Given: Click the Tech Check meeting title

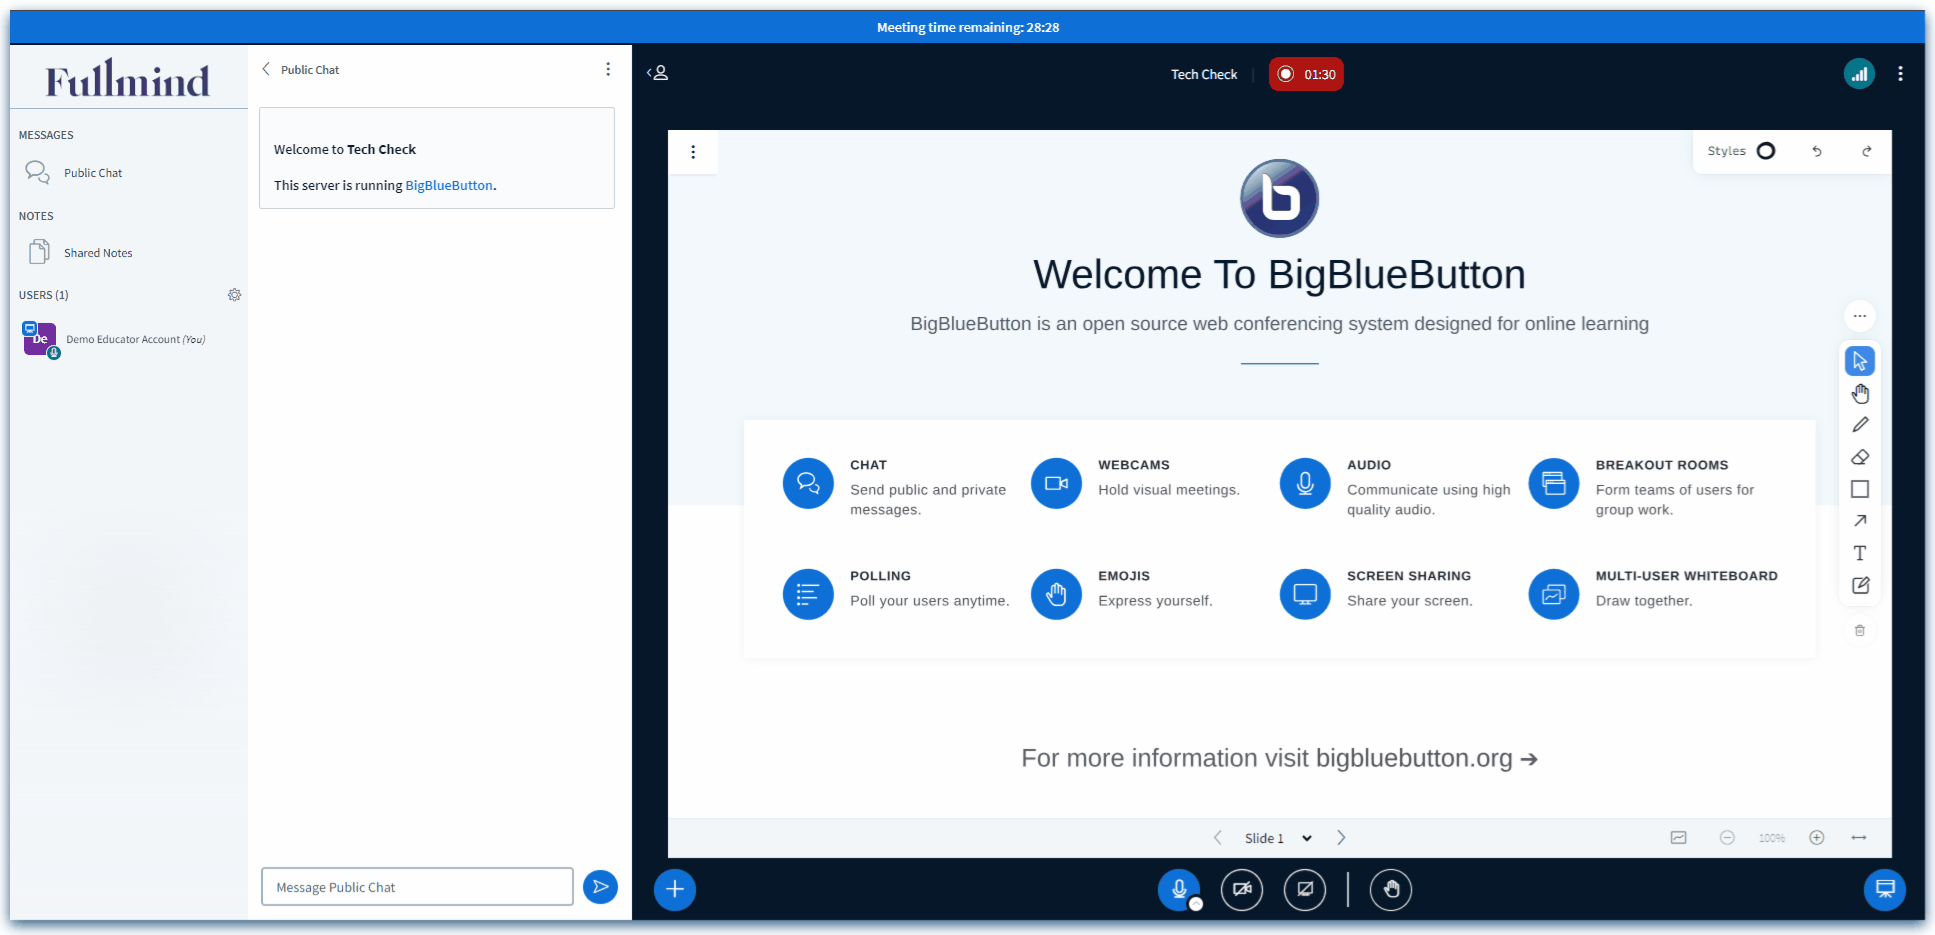Looking at the screenshot, I should (x=1204, y=74).
